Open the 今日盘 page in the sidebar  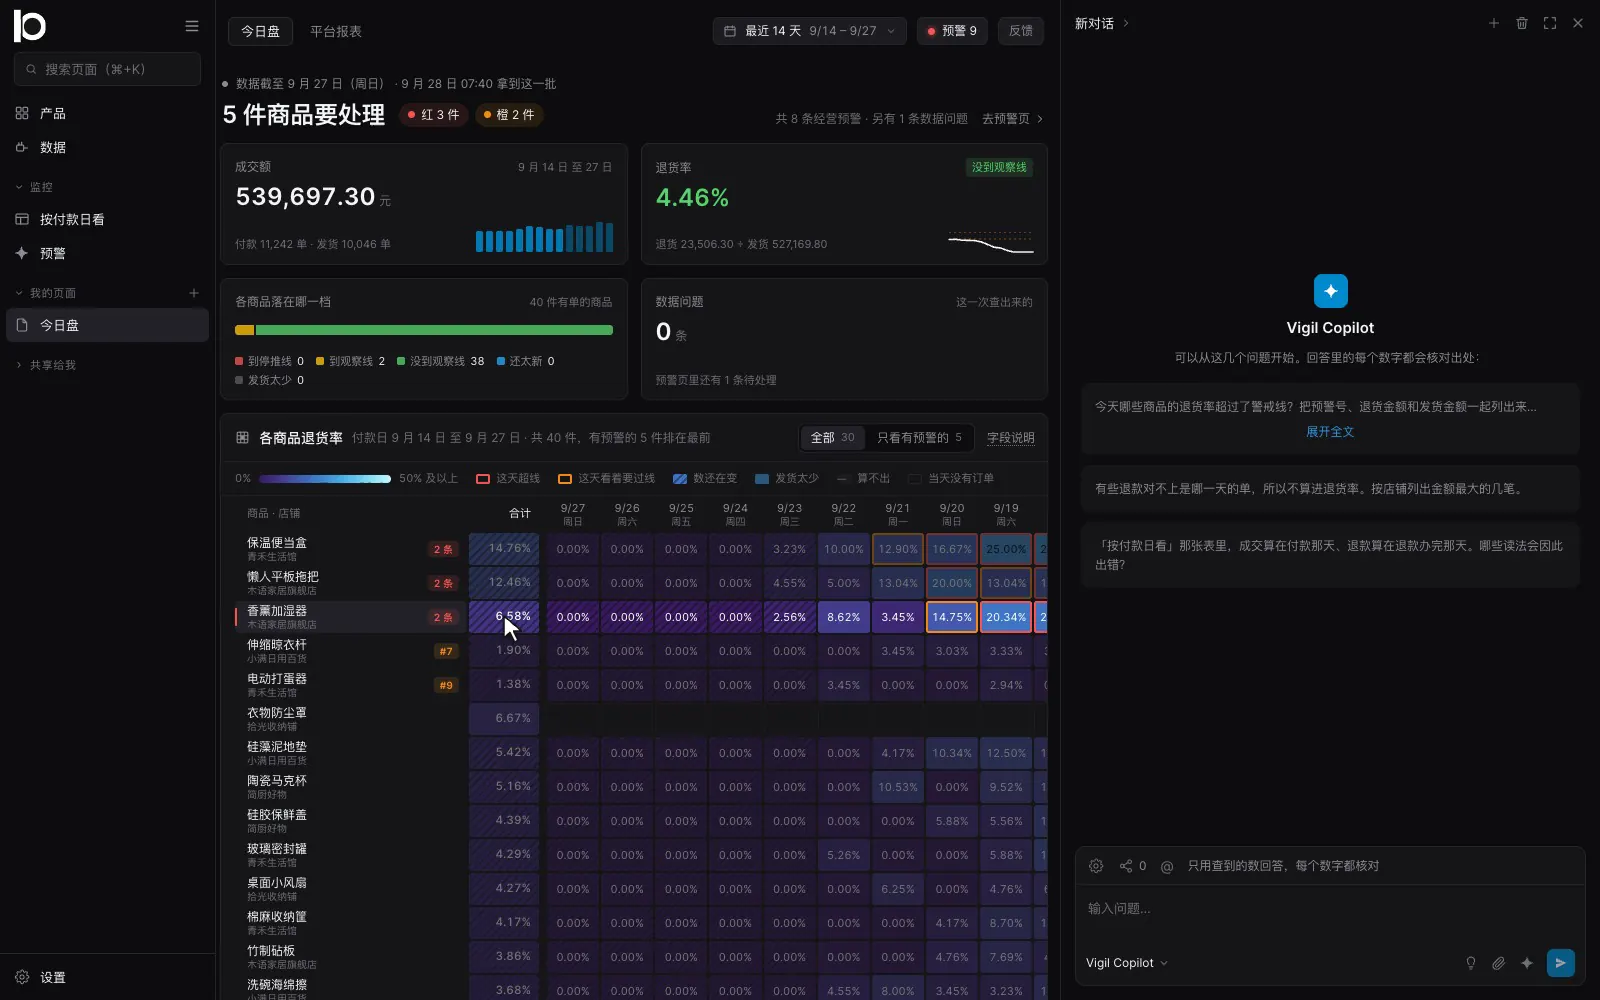[107, 325]
